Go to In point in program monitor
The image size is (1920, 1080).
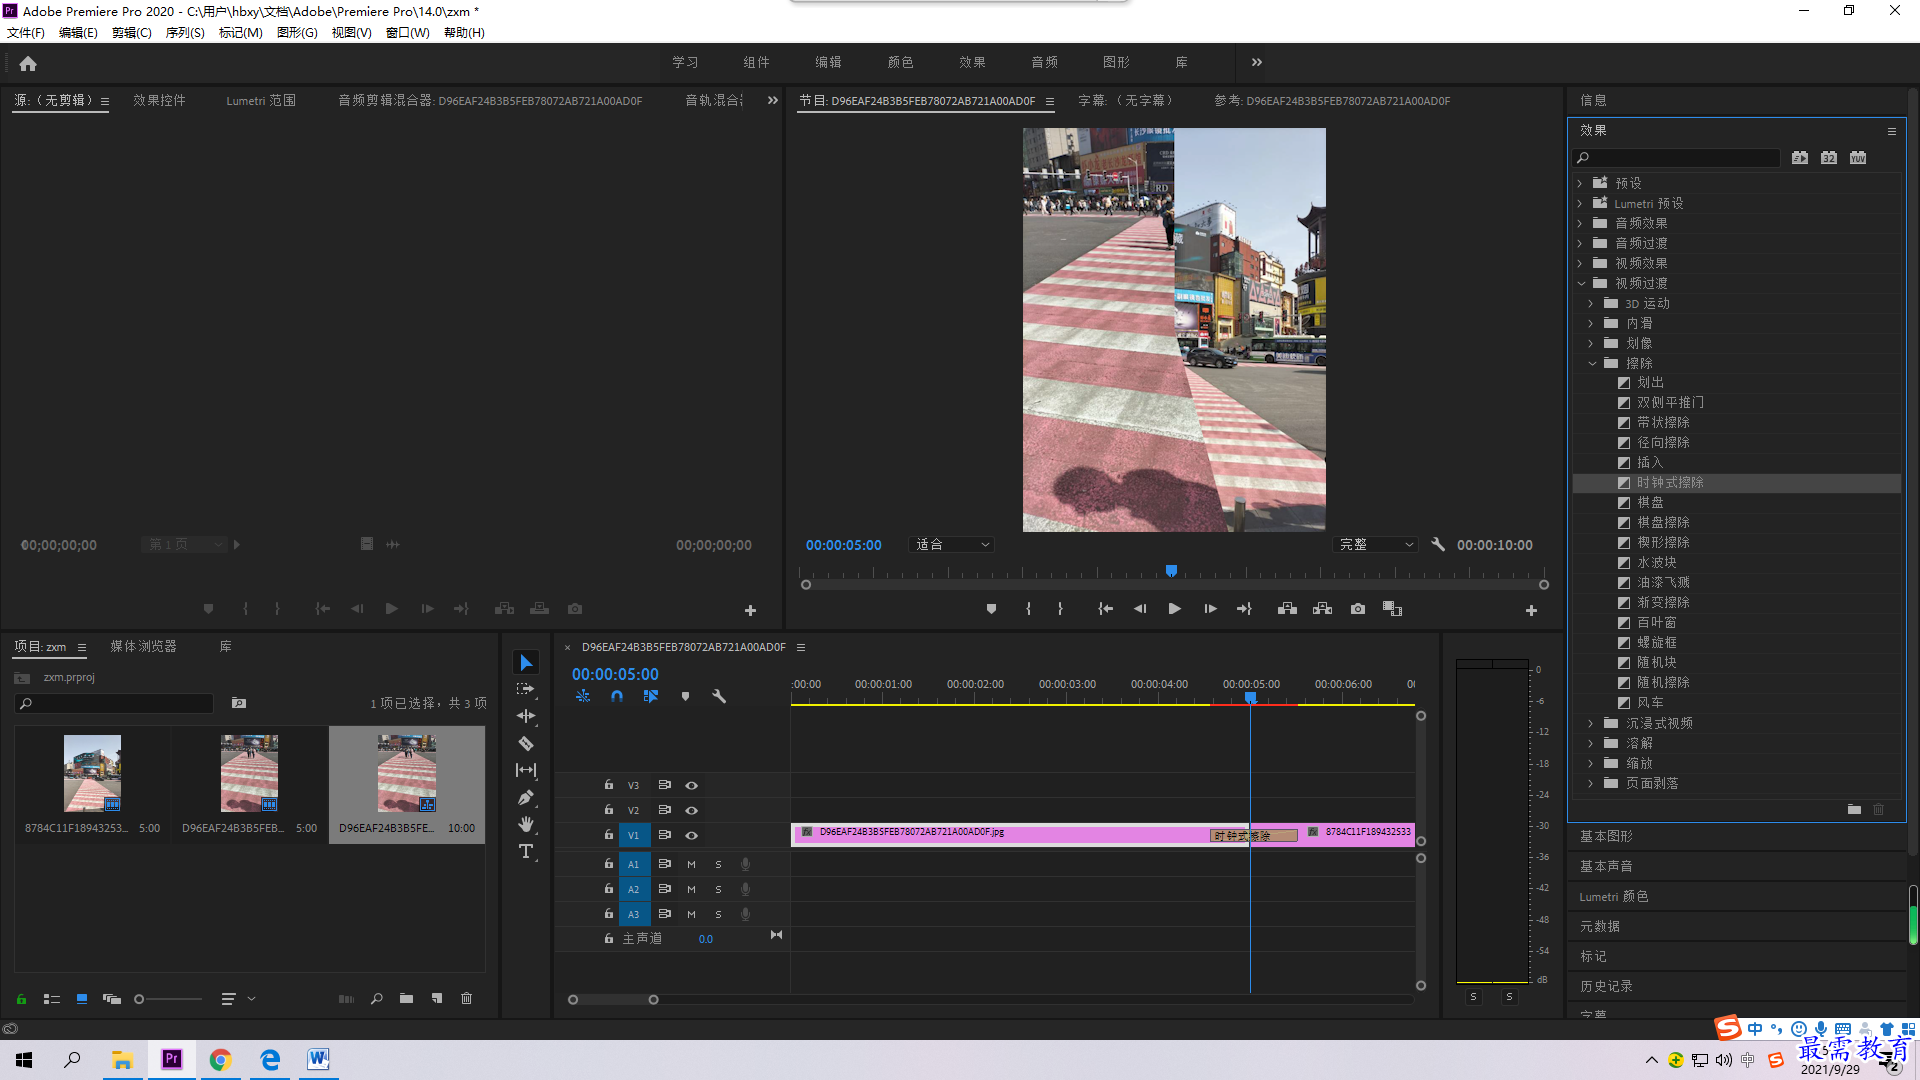(x=1105, y=609)
